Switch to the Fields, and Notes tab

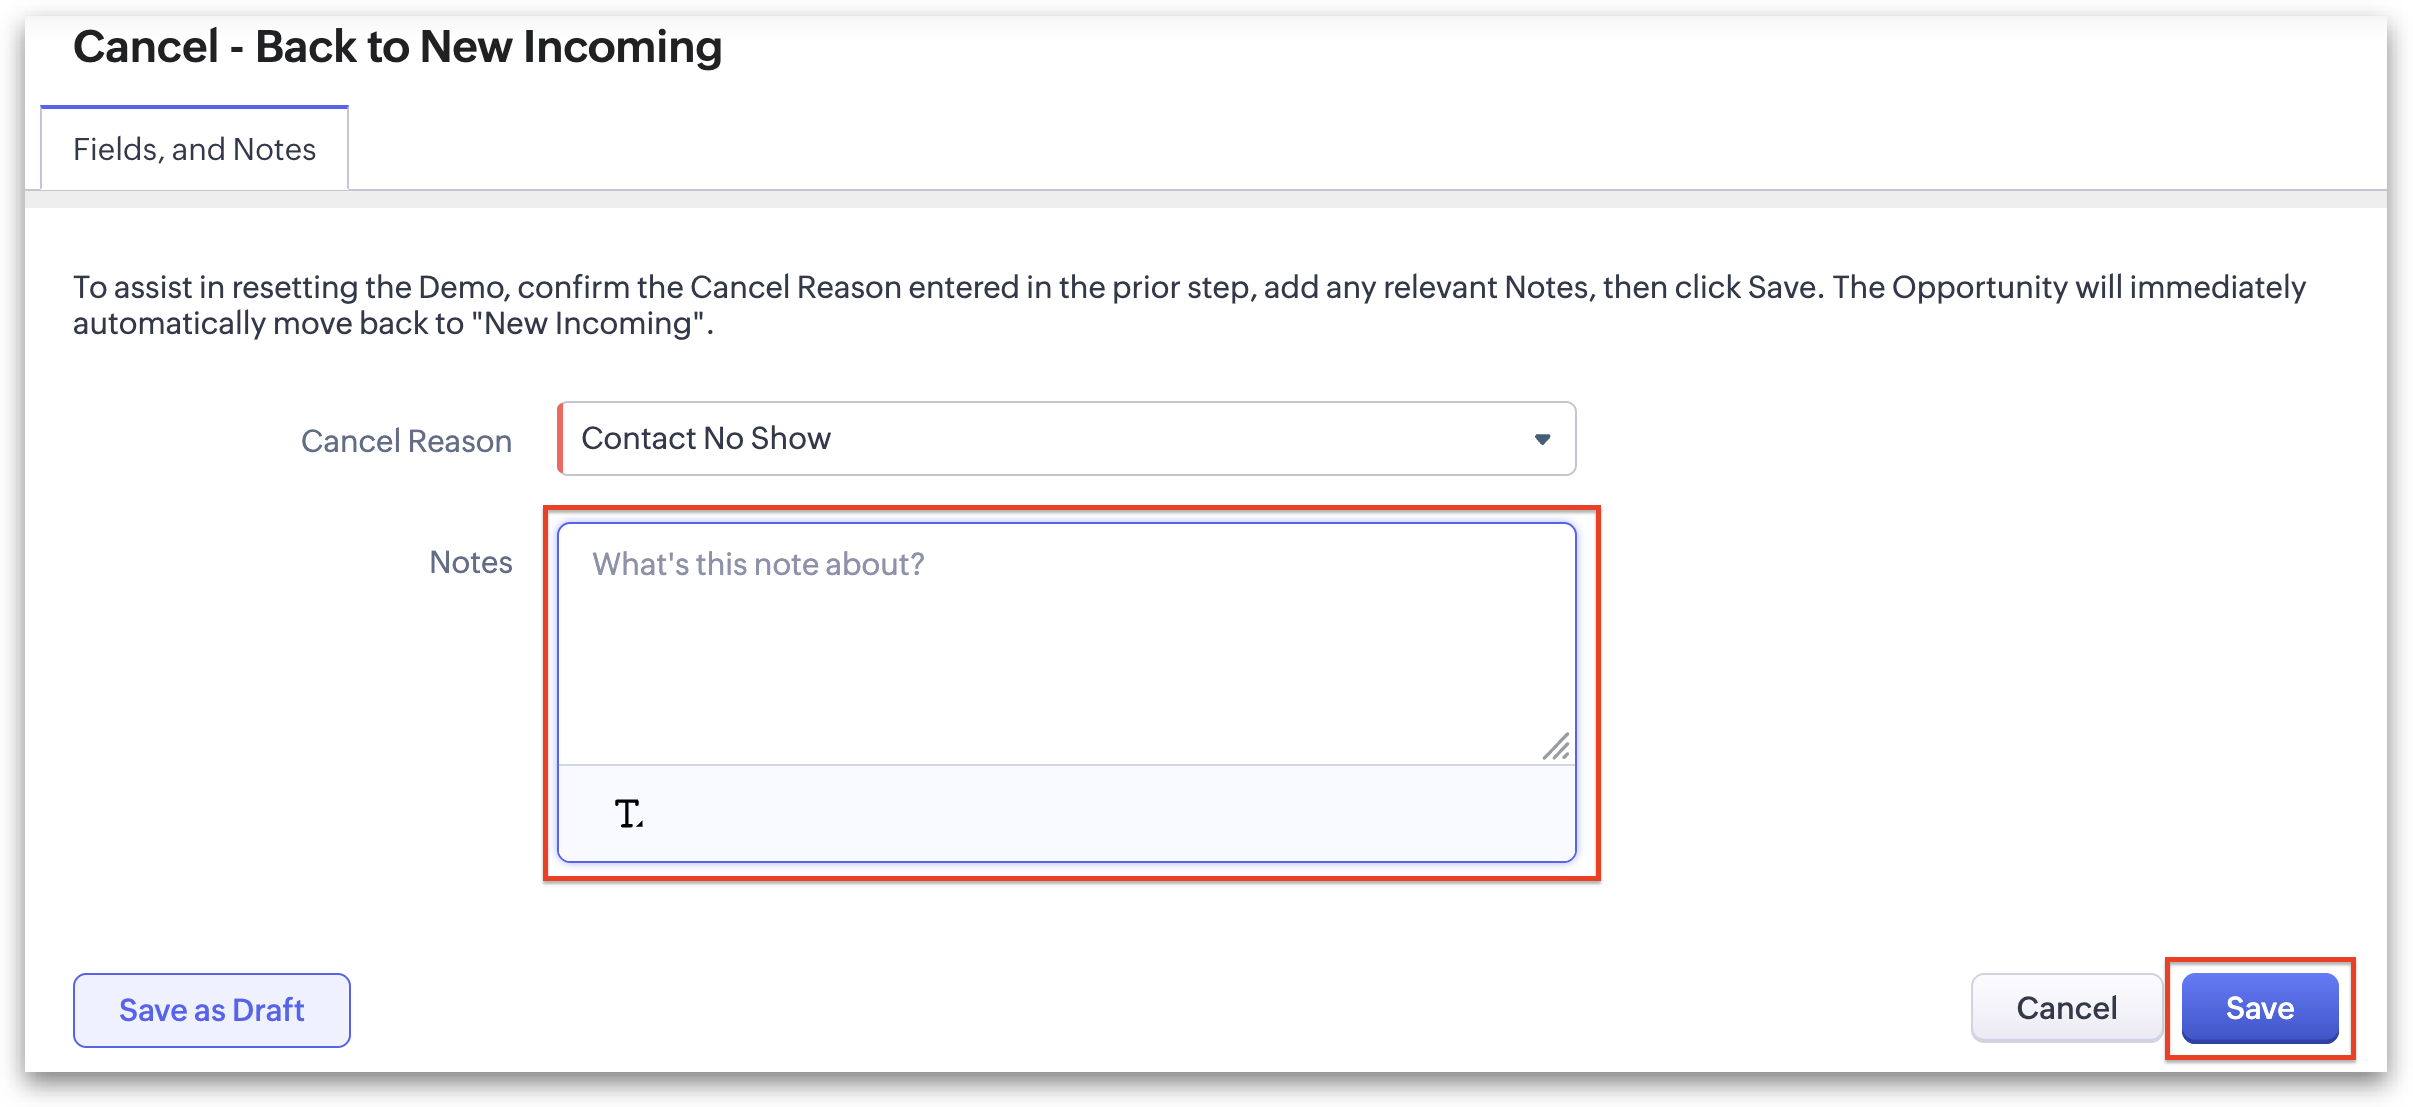pyautogui.click(x=194, y=149)
